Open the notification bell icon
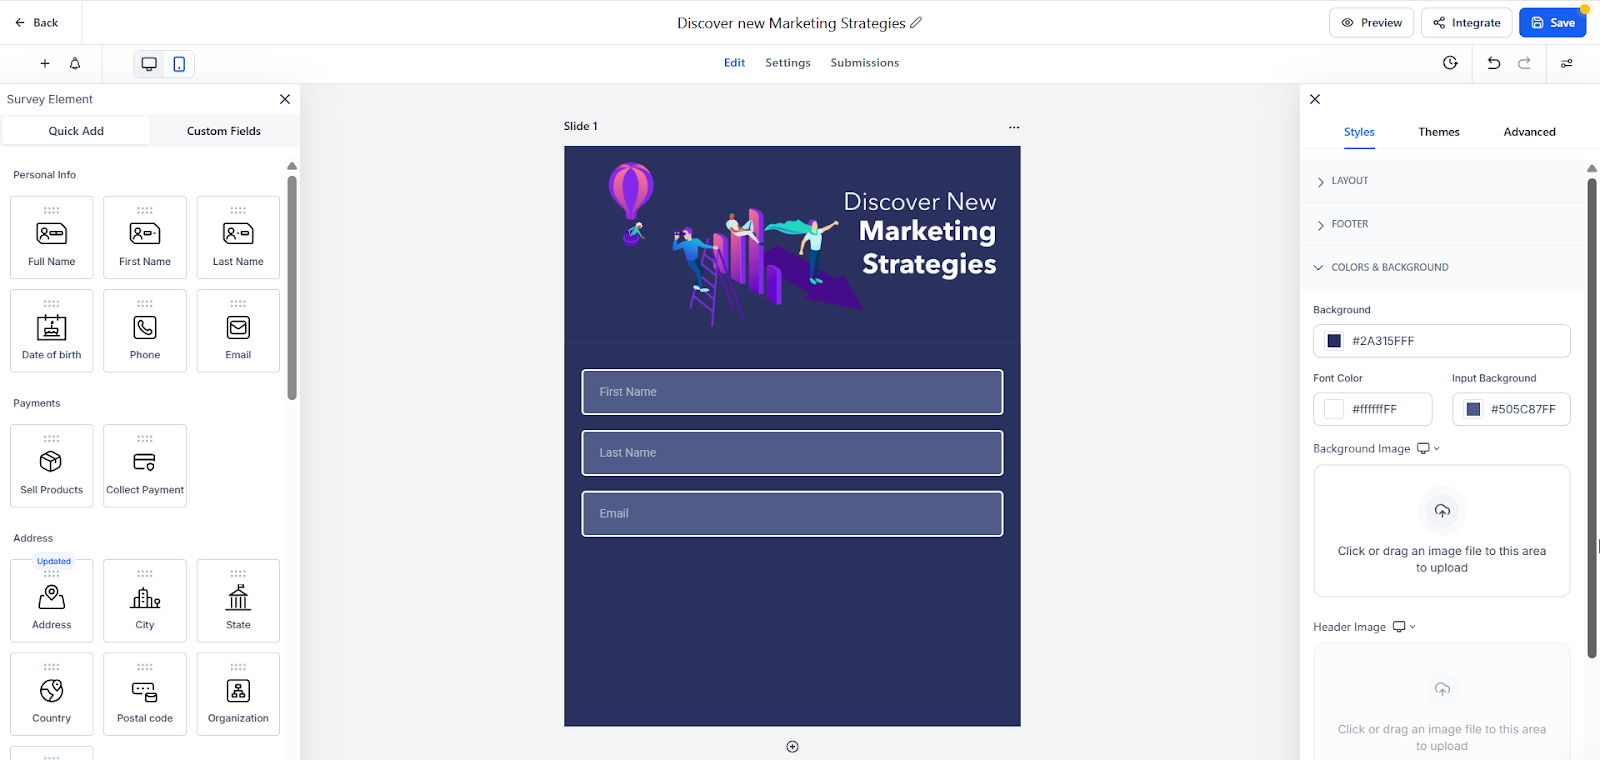The height and width of the screenshot is (760, 1600). pos(75,63)
